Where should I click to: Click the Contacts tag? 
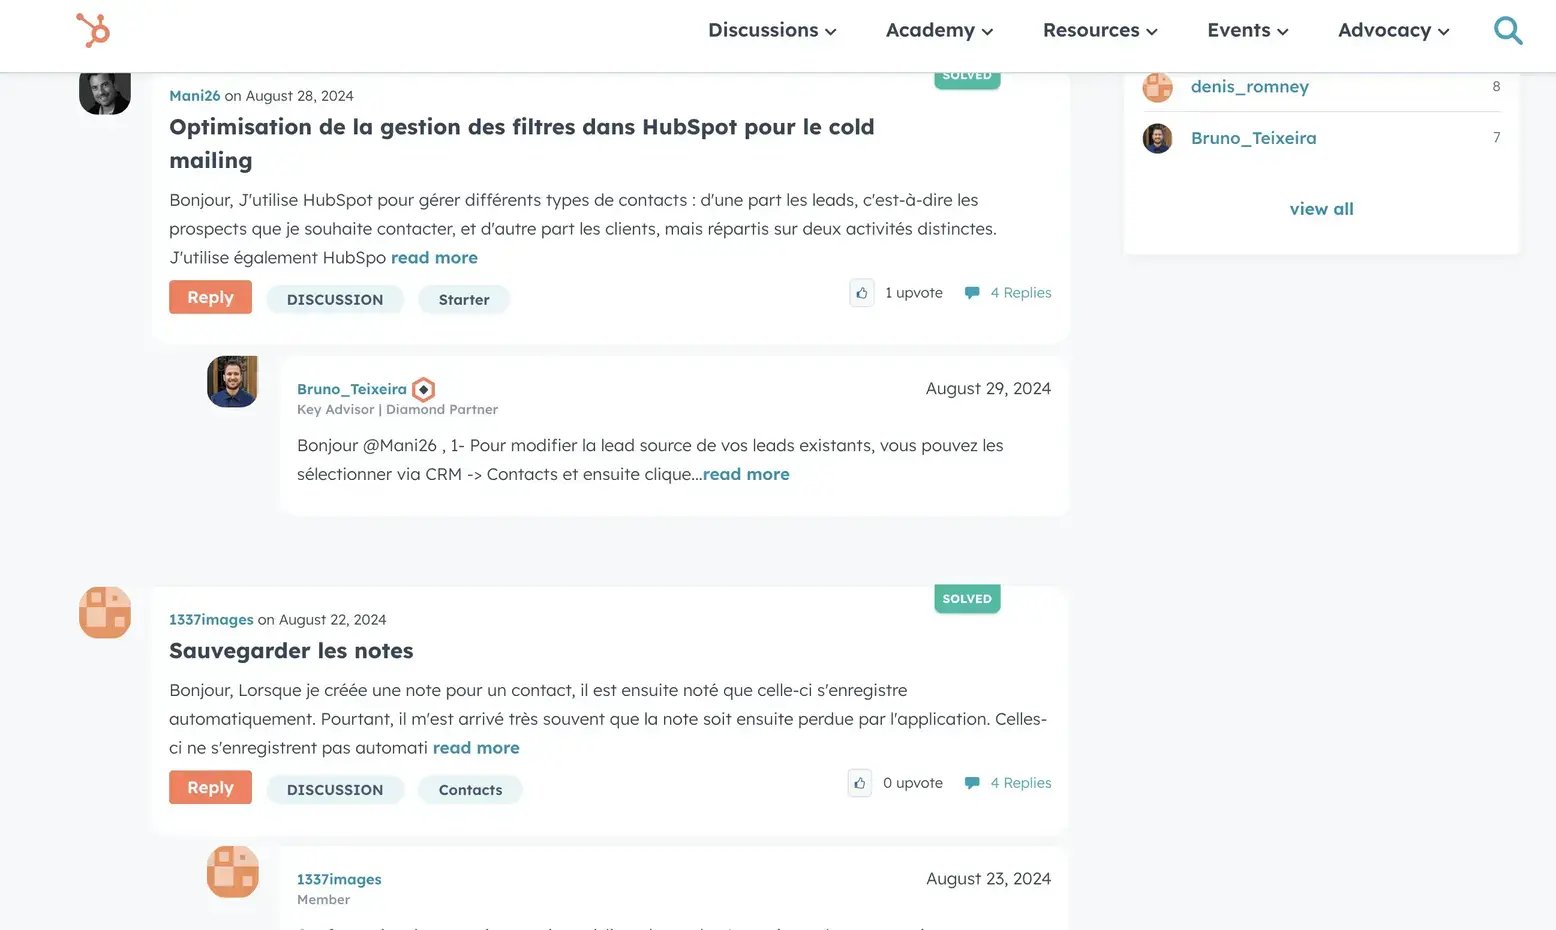[x=470, y=789]
